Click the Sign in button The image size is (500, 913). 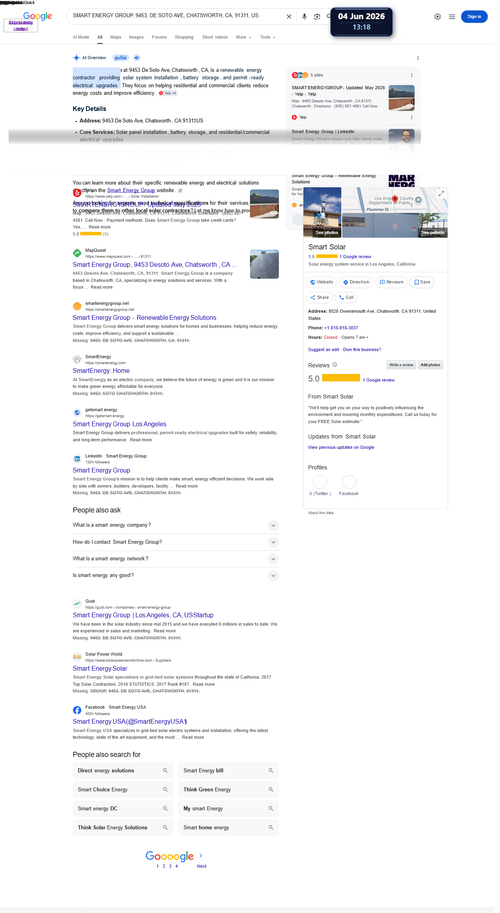pos(474,17)
